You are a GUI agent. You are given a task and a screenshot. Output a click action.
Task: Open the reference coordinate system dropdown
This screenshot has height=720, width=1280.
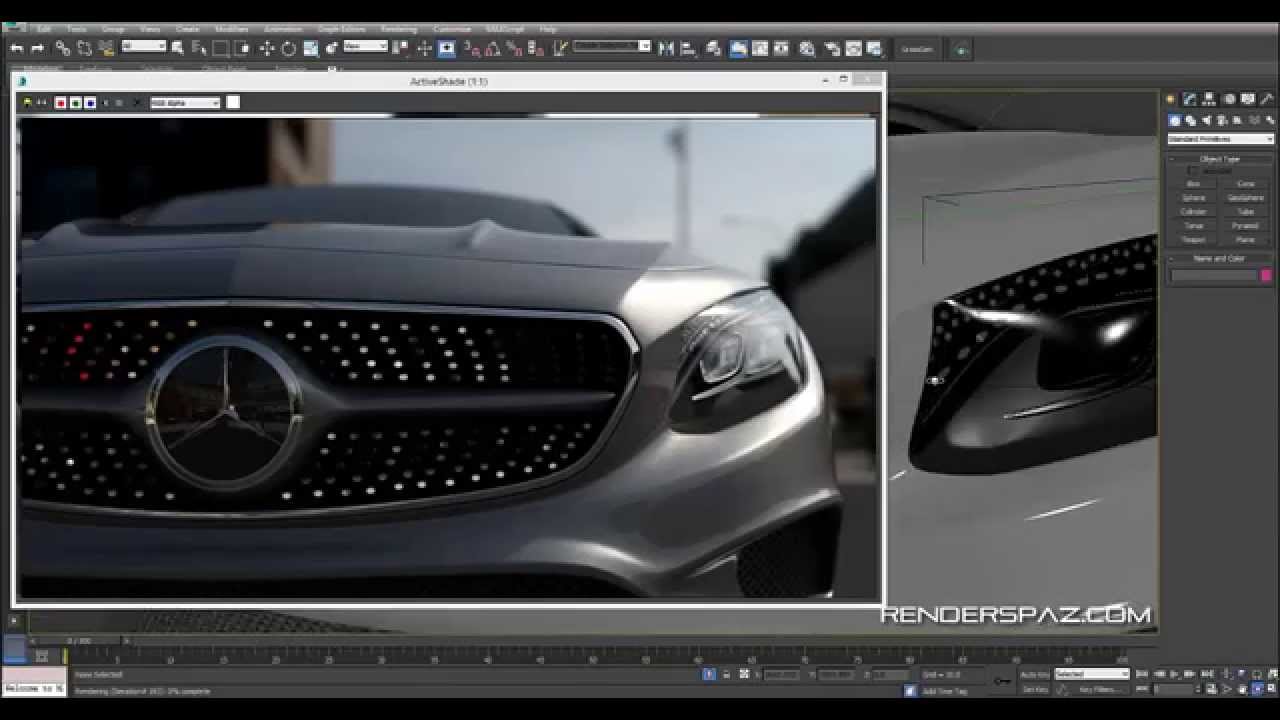tap(366, 46)
